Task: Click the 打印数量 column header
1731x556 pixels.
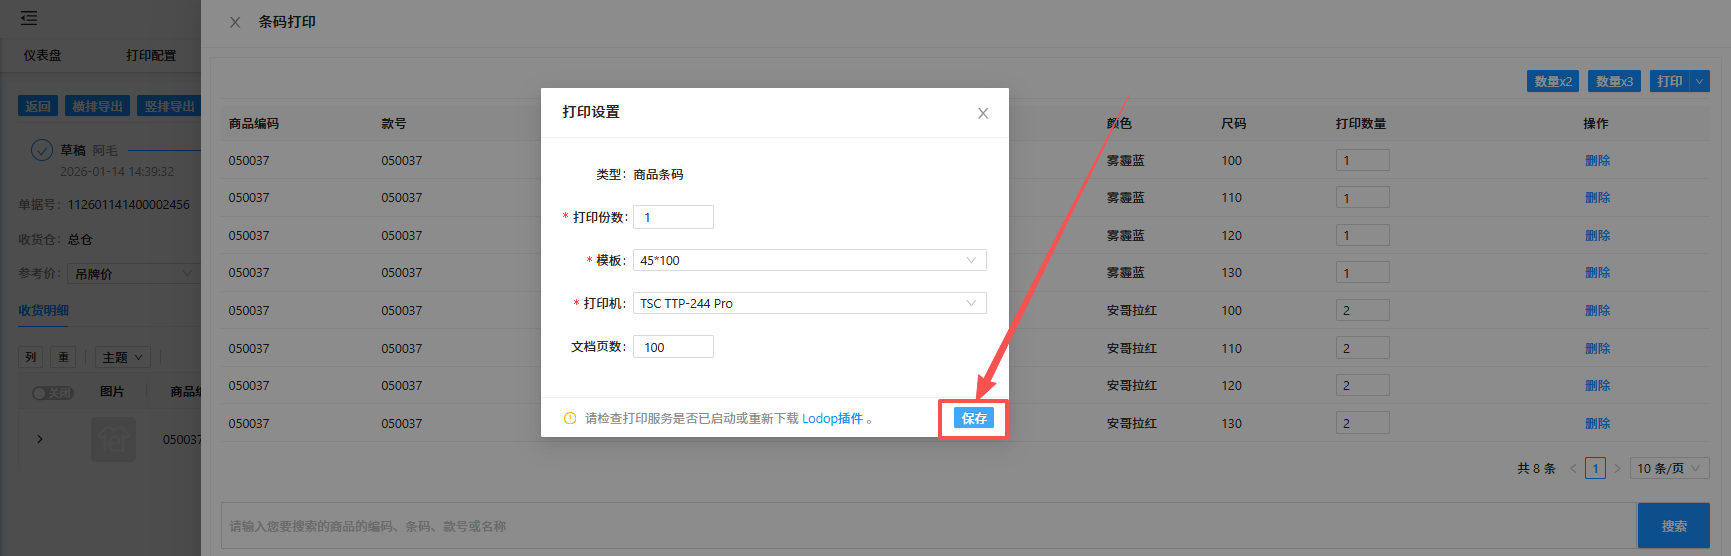Action: coord(1361,124)
